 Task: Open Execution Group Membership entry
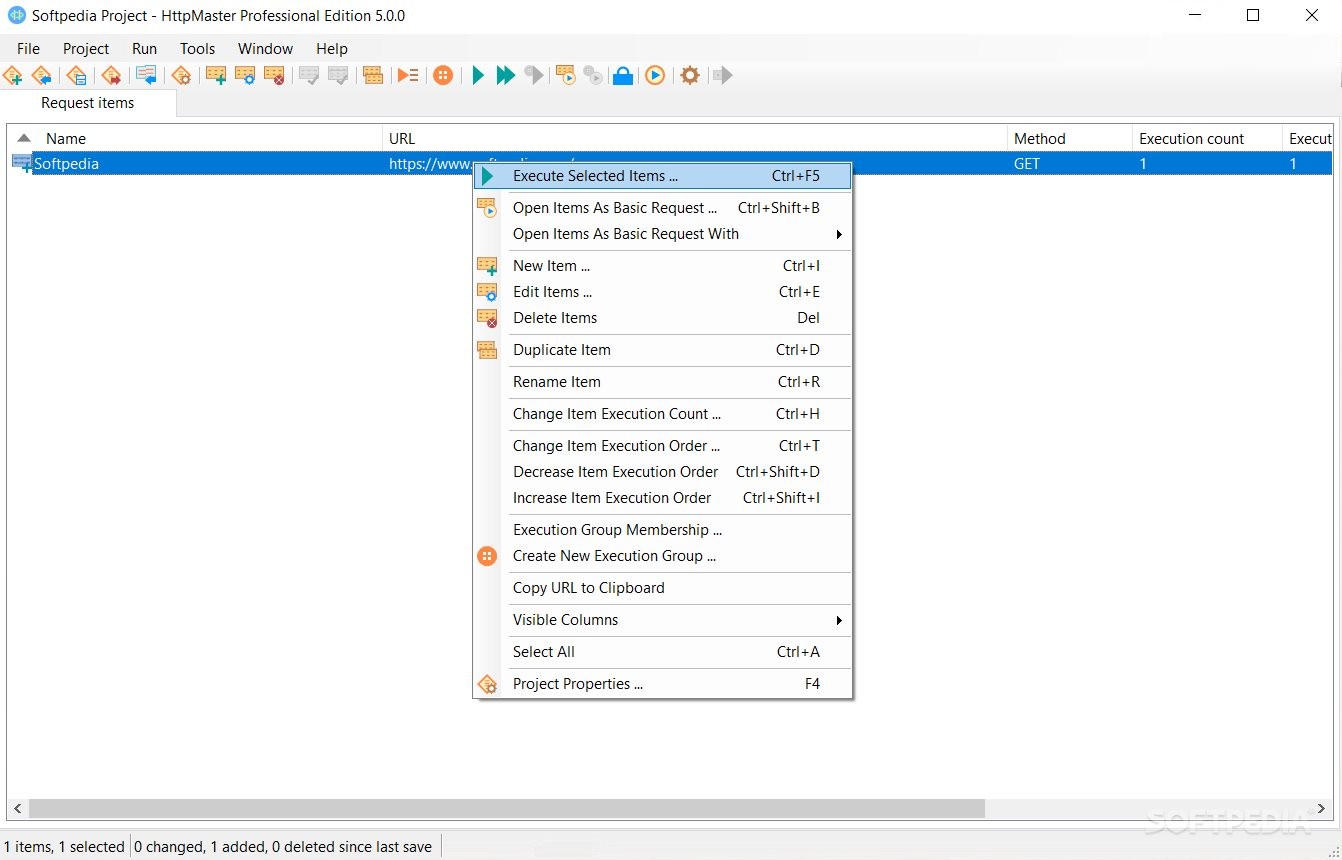(663, 530)
